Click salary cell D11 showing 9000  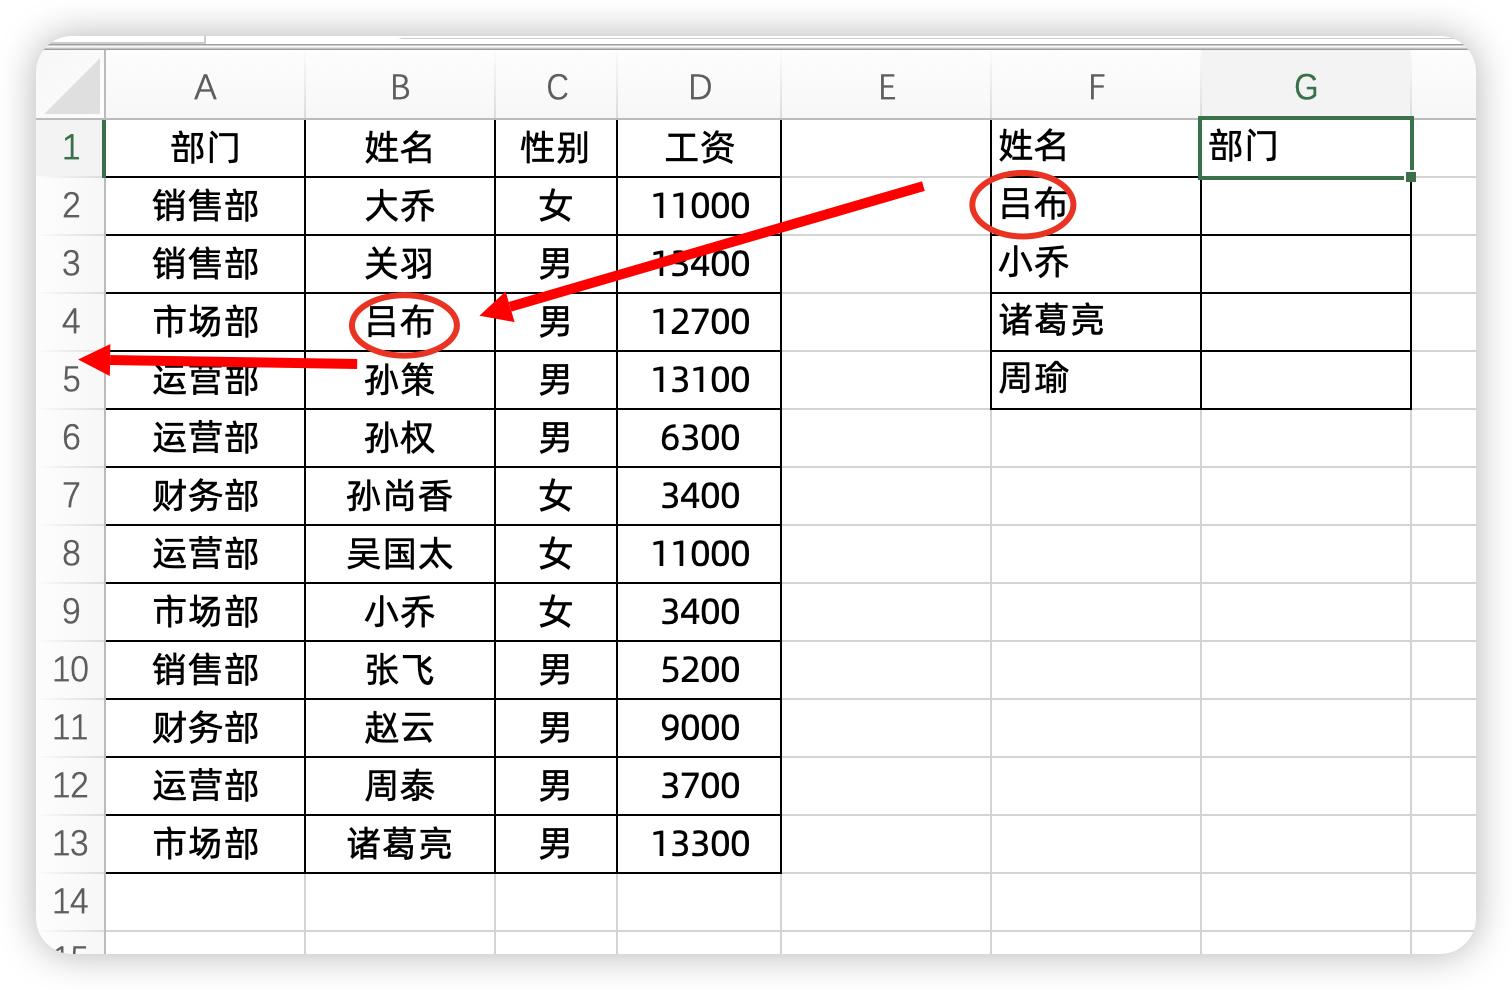click(699, 728)
